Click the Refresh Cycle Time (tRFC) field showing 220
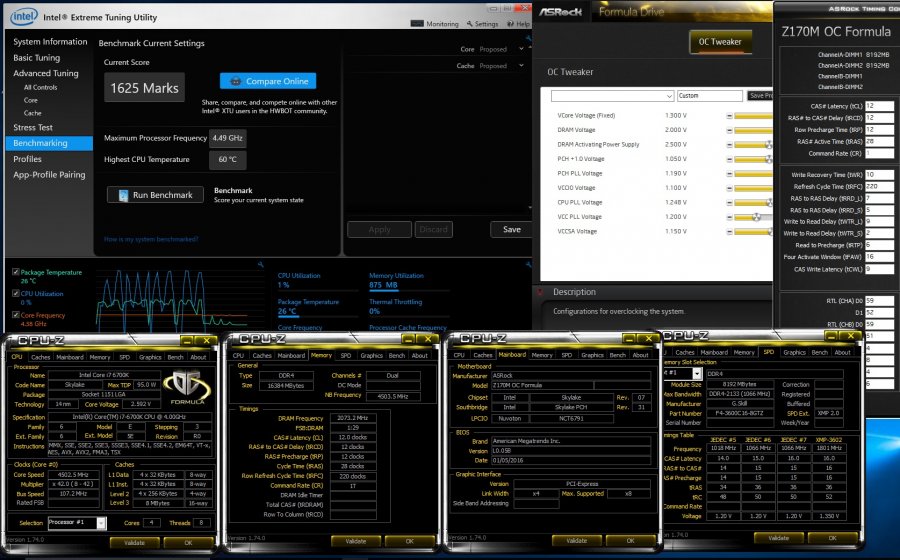Screen dimensions: 900x560 coord(880,186)
